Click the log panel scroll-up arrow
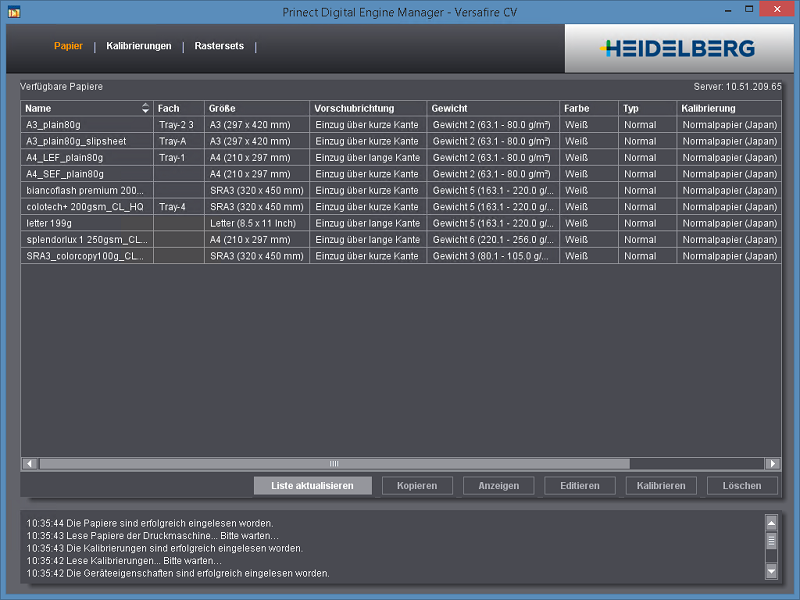 click(x=771, y=523)
